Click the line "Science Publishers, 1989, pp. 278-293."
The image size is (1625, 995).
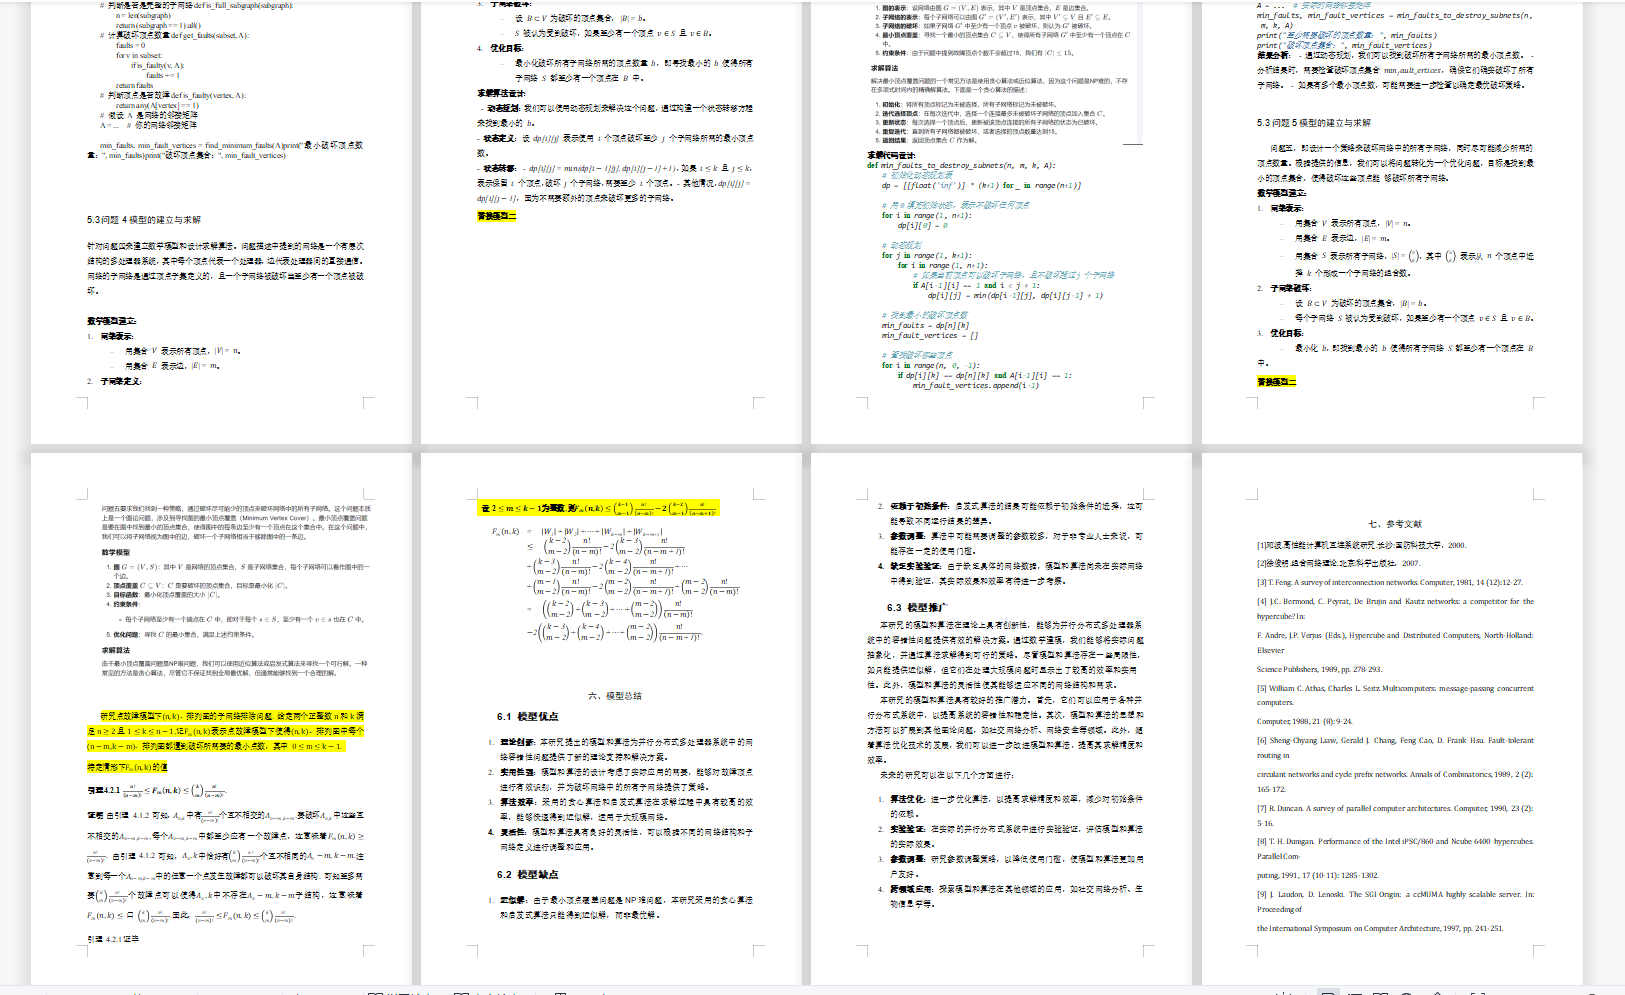[x=1319, y=669]
